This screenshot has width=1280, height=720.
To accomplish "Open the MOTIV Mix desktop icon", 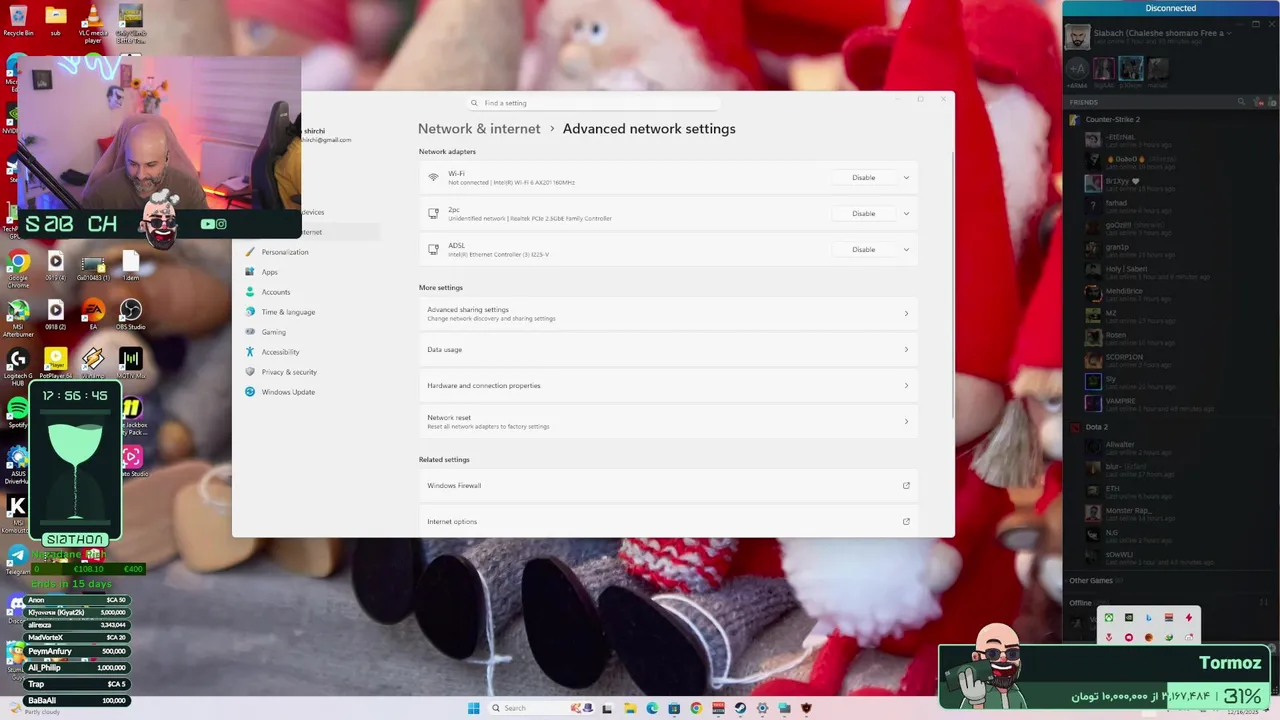I will coord(130,362).
